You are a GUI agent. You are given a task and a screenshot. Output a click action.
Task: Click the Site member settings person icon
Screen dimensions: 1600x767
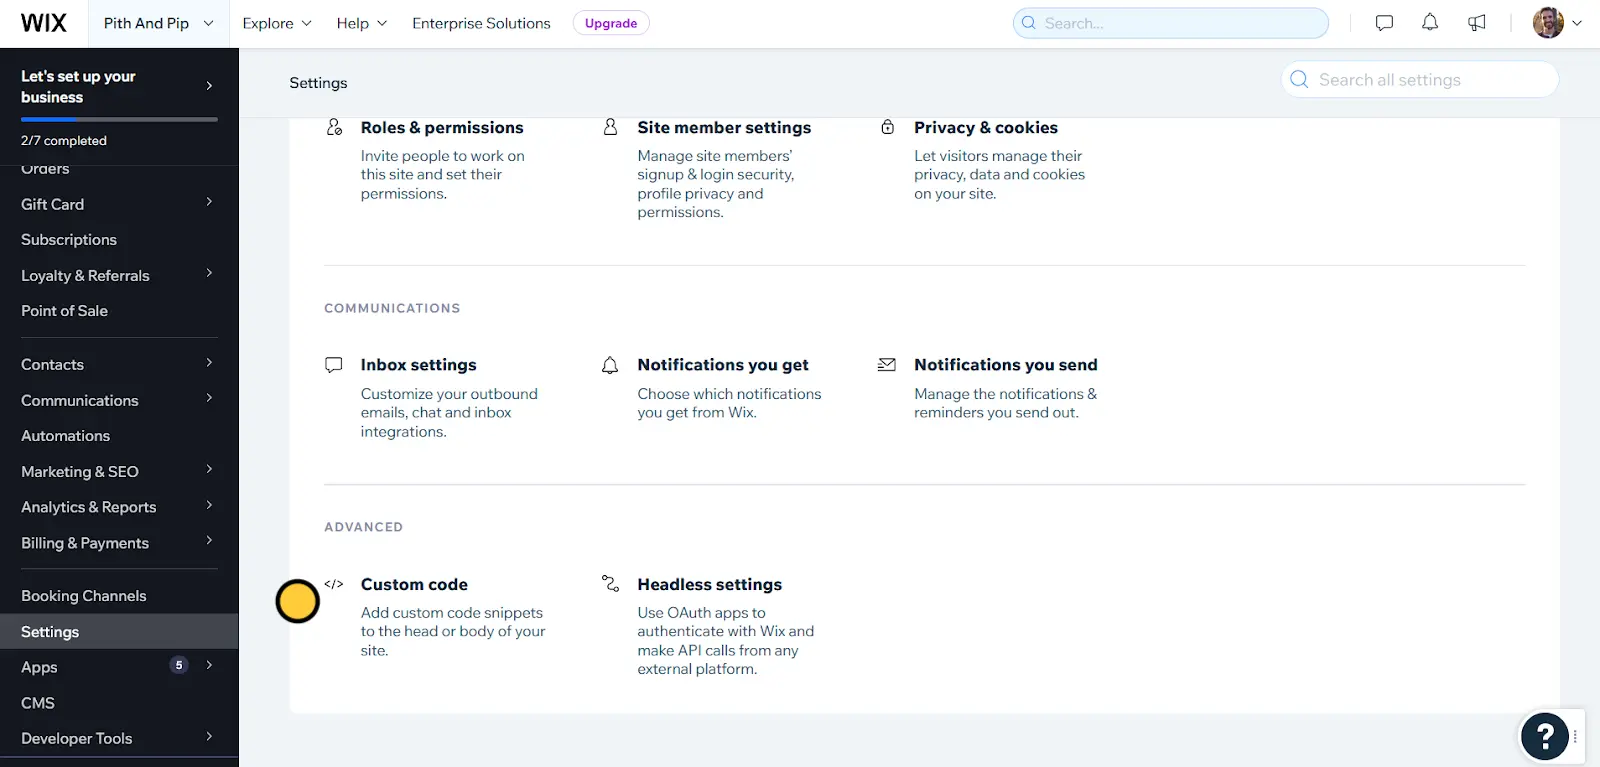(610, 127)
